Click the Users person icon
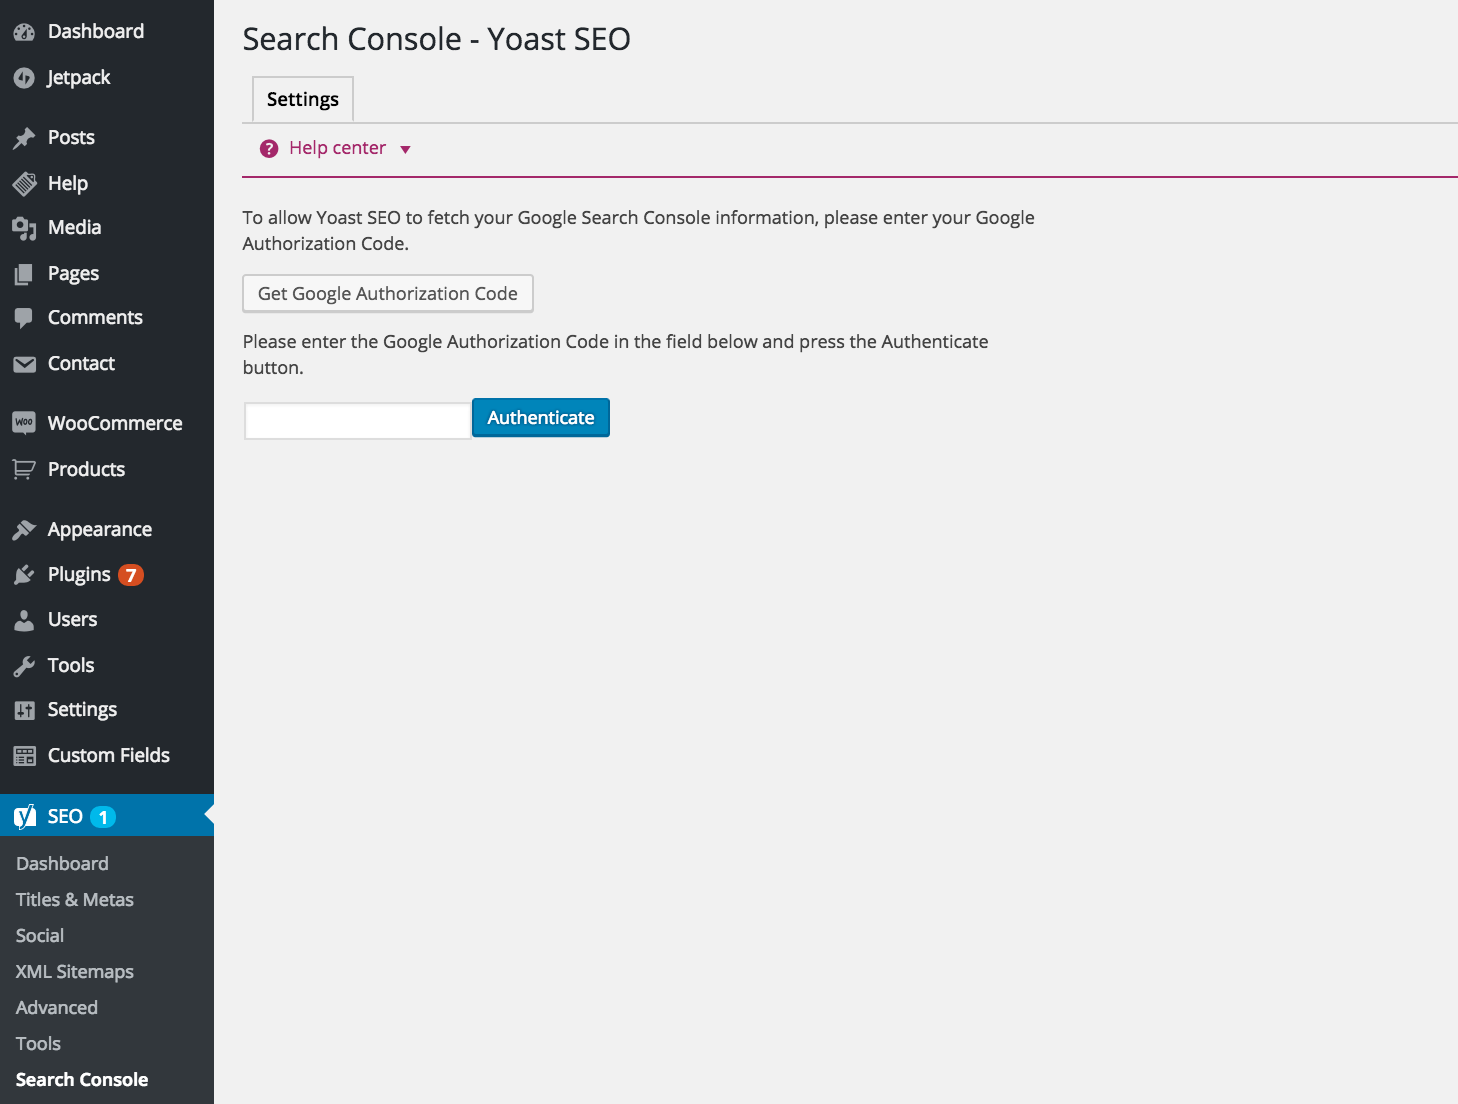The width and height of the screenshot is (1458, 1104). pos(24,620)
